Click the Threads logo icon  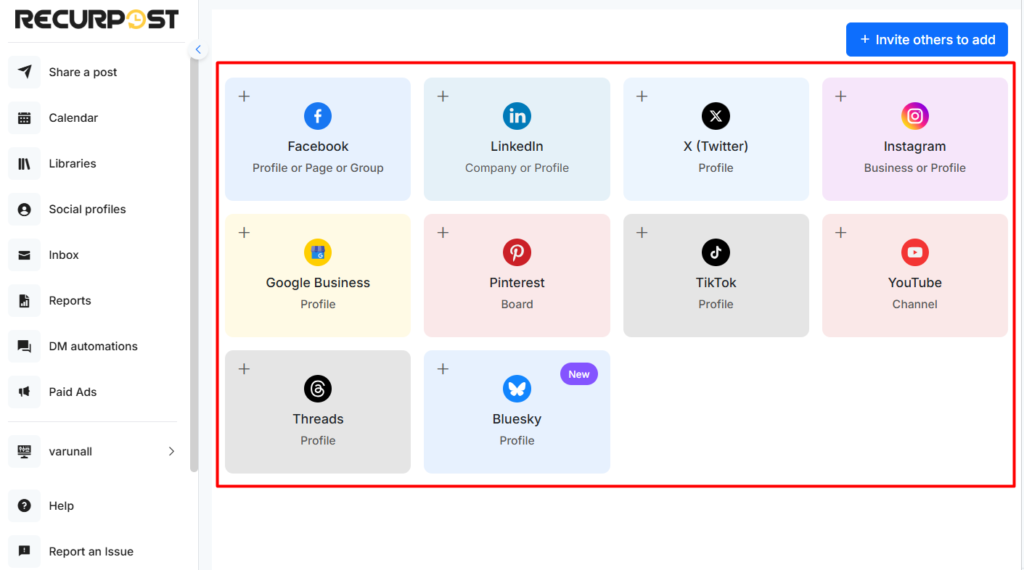318,388
